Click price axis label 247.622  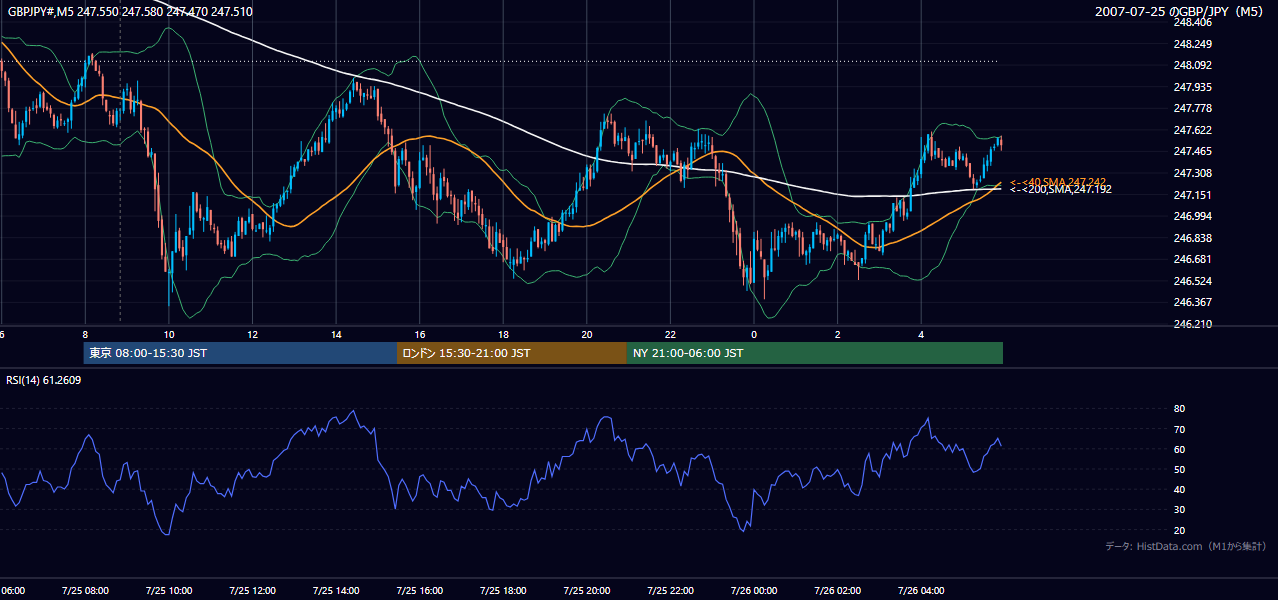click(x=1193, y=130)
